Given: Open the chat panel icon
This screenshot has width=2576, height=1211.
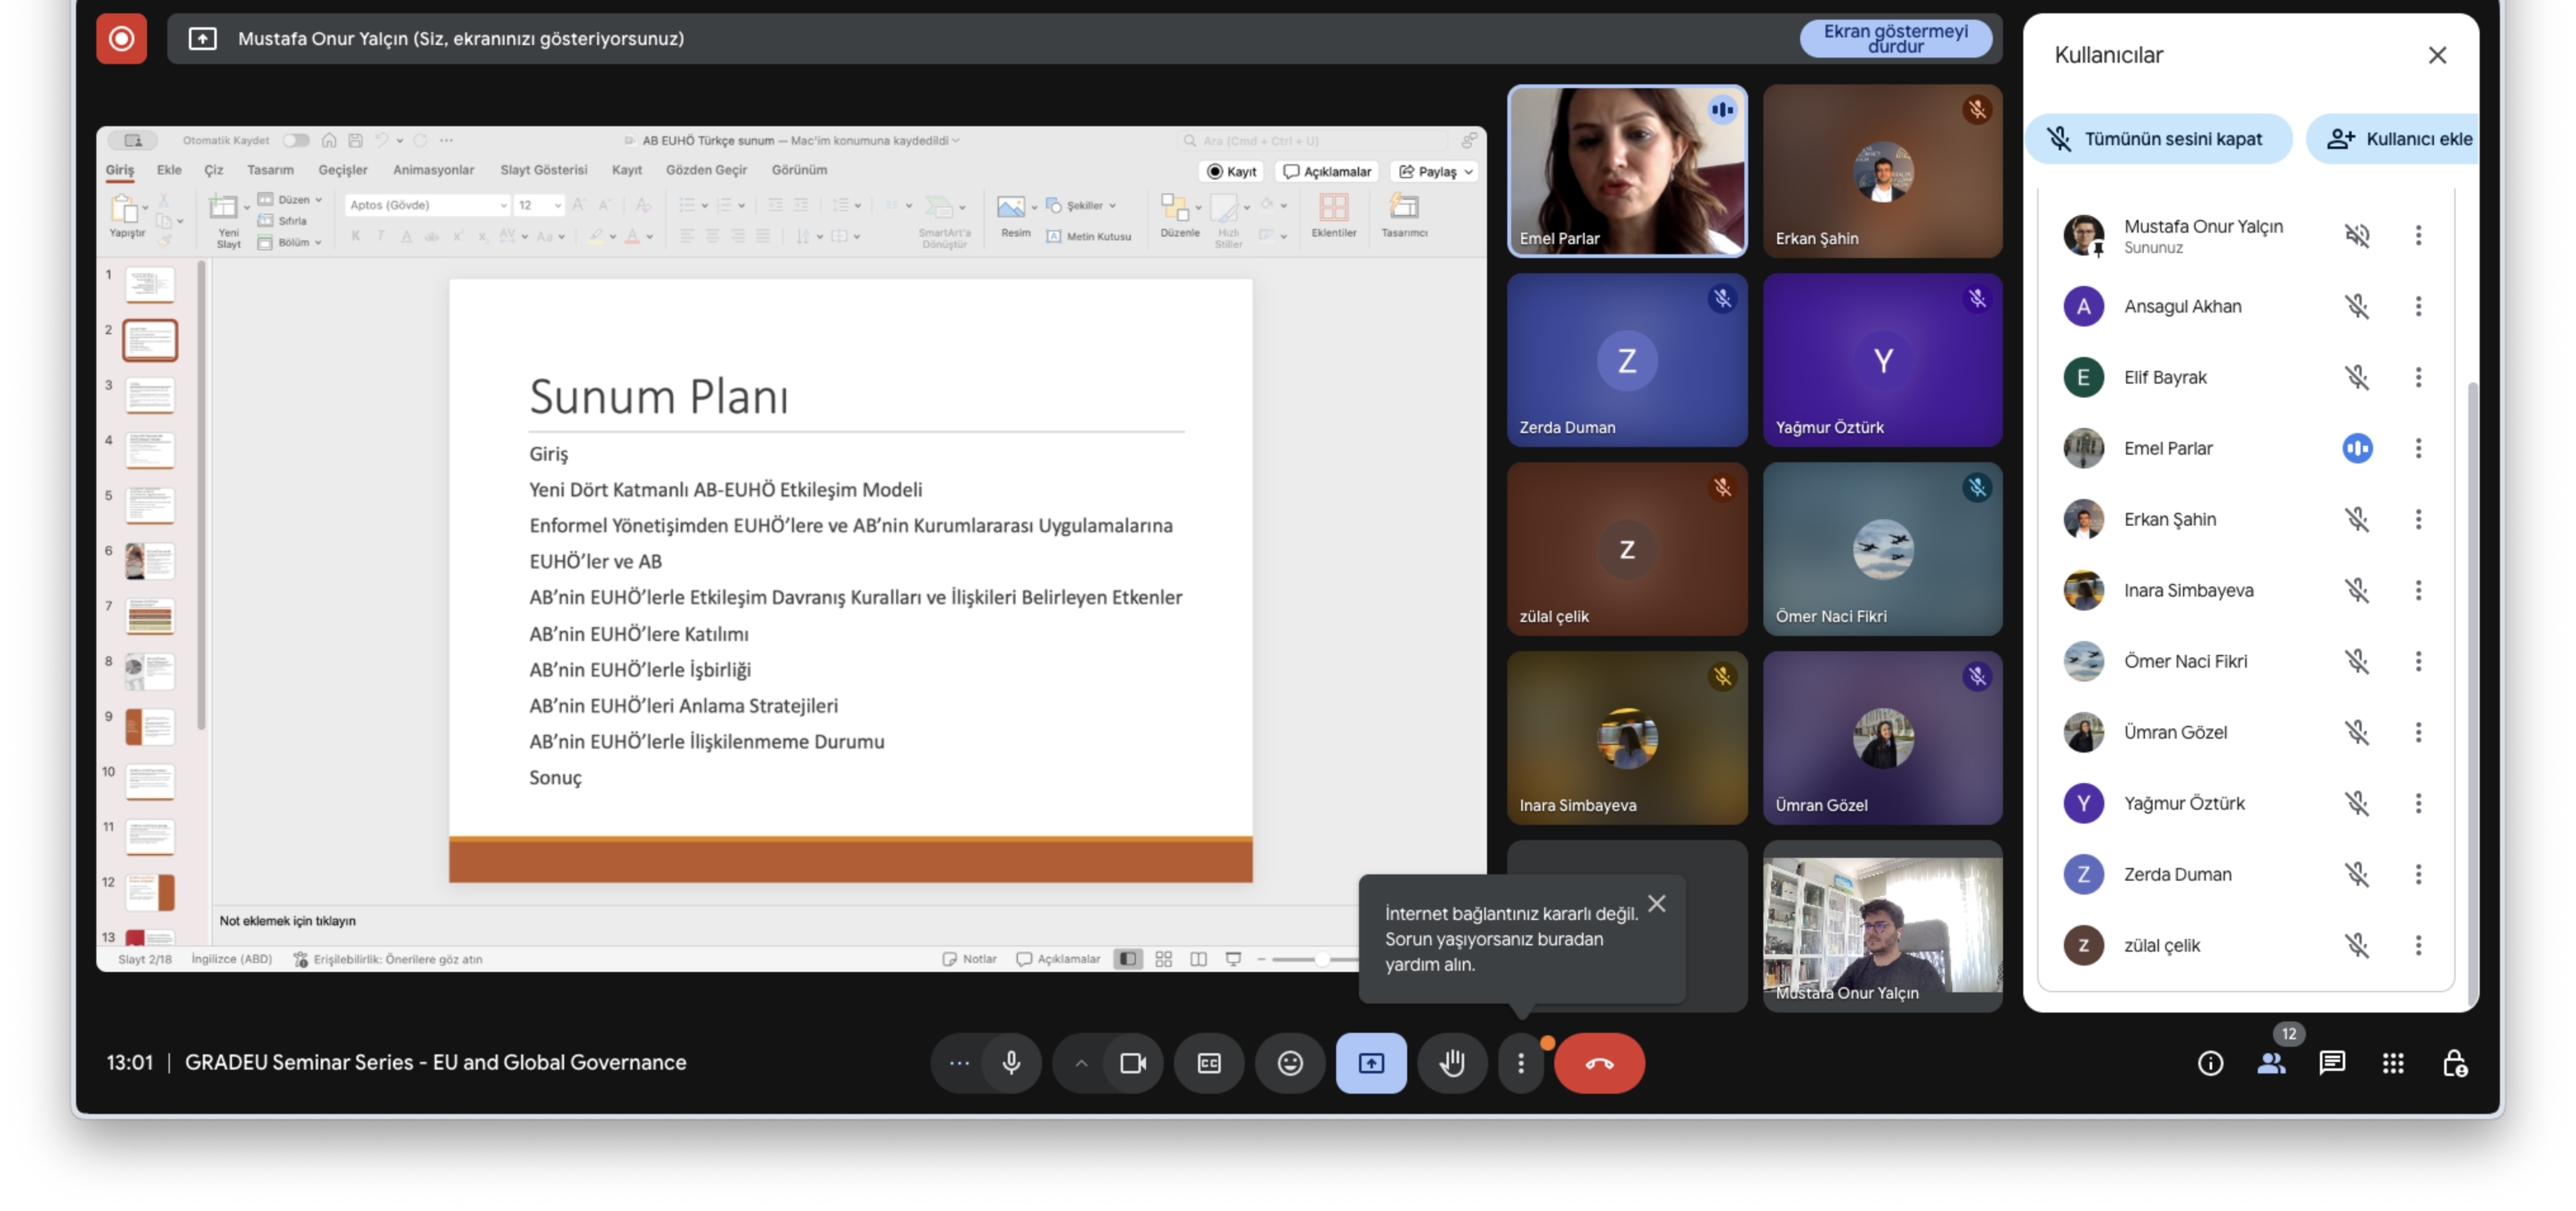Looking at the screenshot, I should click(2331, 1062).
